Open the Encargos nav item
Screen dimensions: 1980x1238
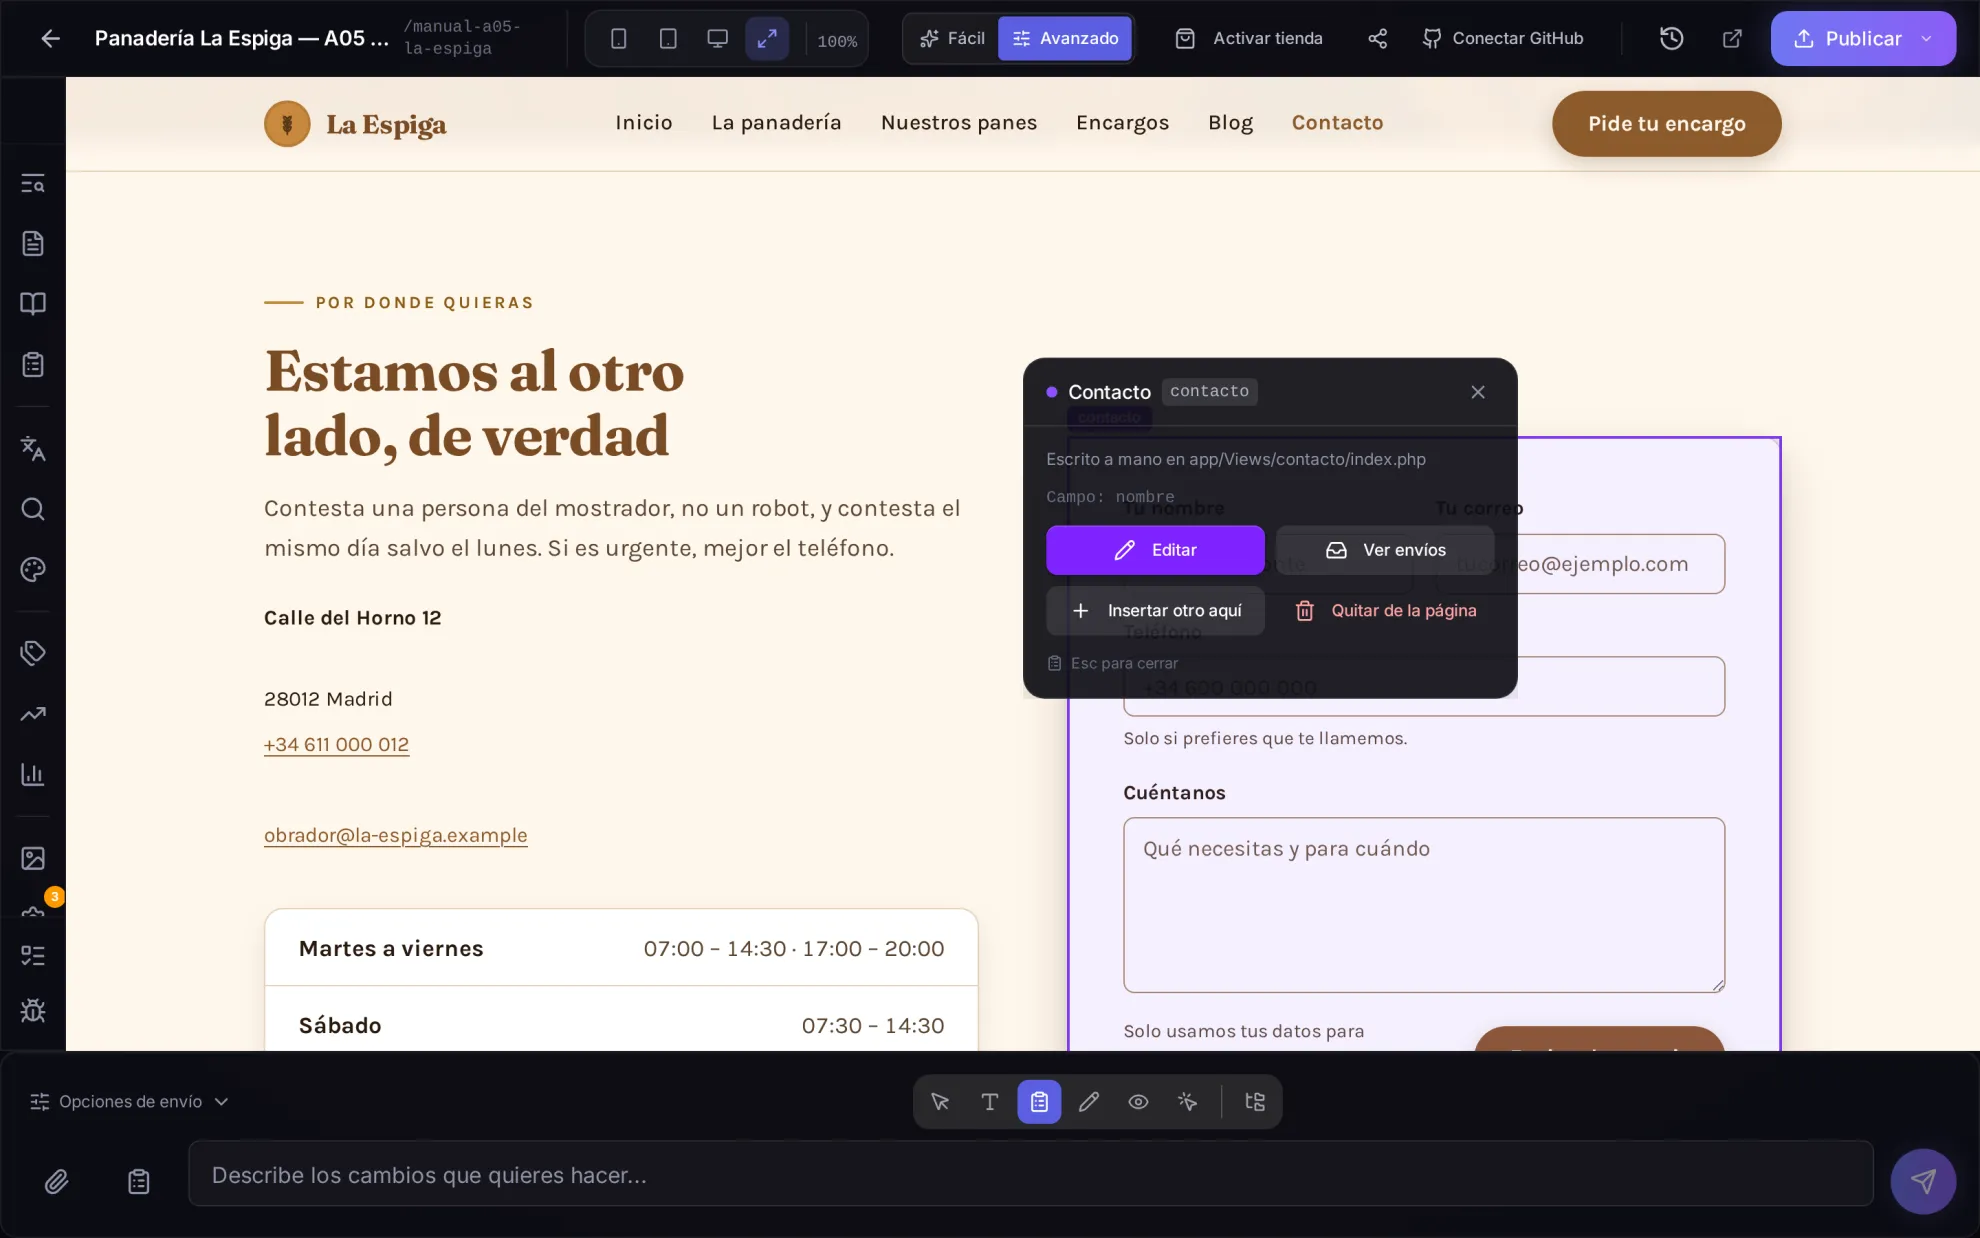[1122, 122]
